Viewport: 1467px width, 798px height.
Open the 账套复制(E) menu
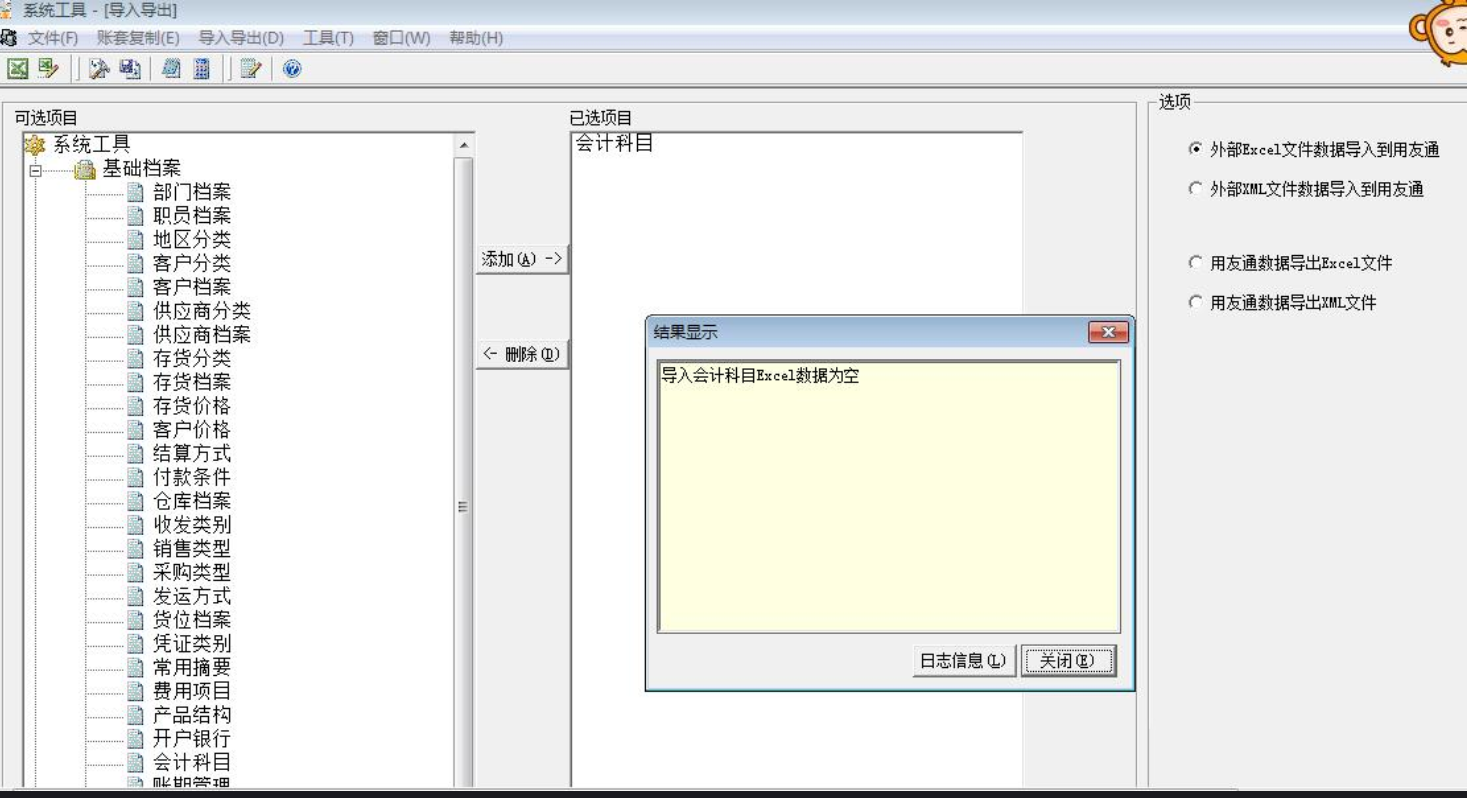coord(138,38)
